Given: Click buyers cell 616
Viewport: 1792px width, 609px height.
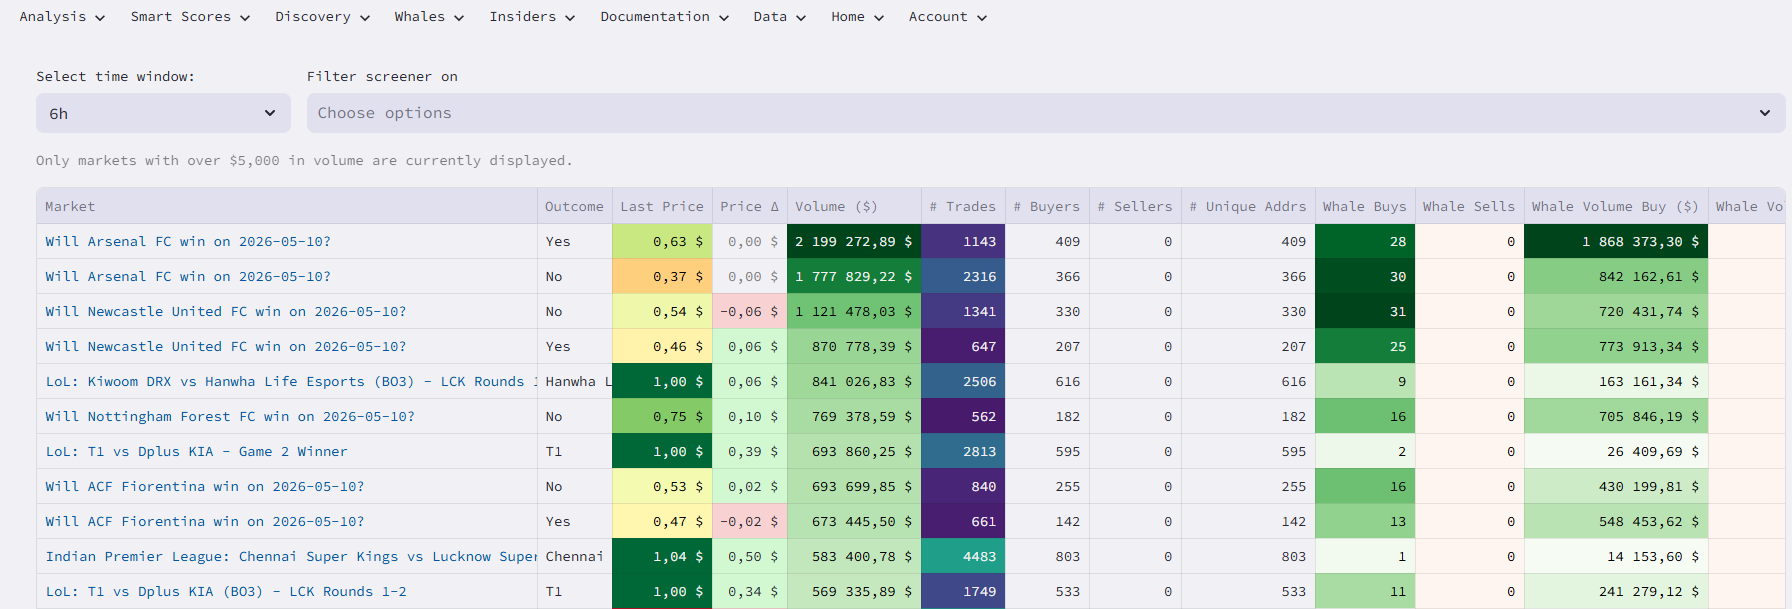Looking at the screenshot, I should pyautogui.click(x=1047, y=381).
